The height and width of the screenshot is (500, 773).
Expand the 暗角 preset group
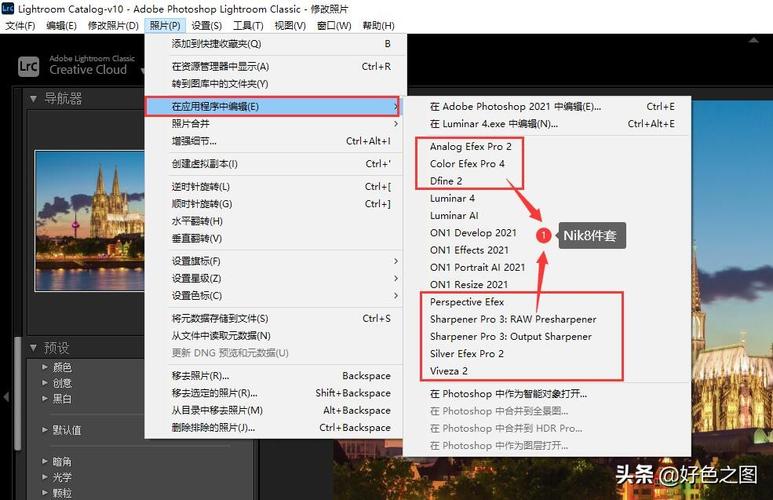tap(45, 462)
